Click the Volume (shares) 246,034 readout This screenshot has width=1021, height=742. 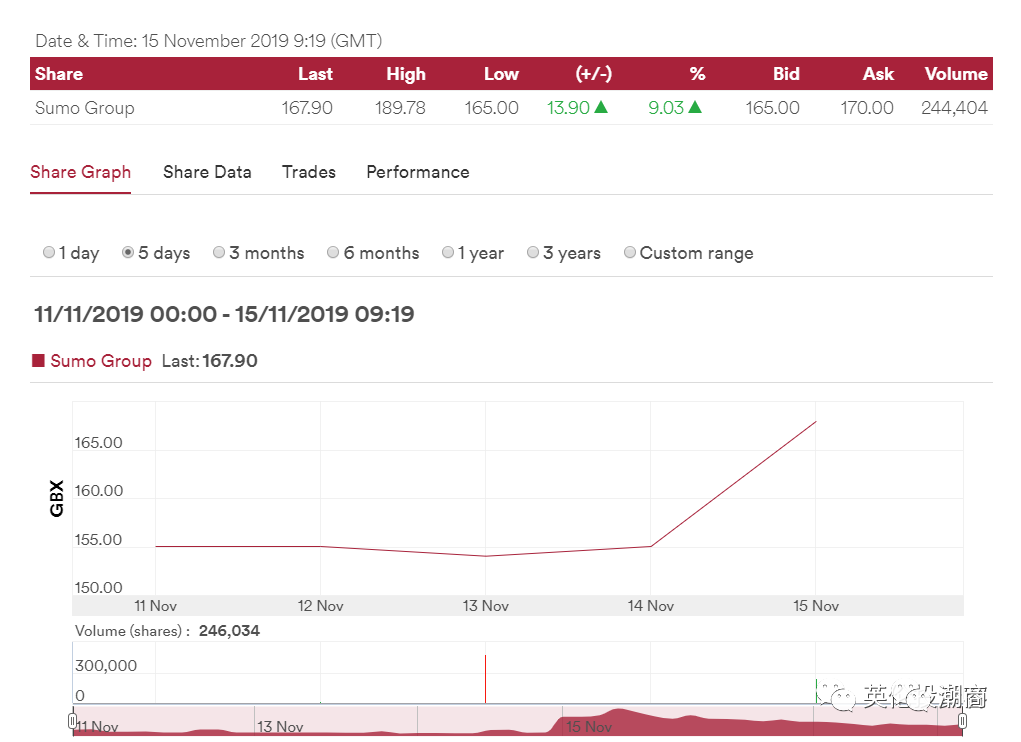tap(167, 631)
